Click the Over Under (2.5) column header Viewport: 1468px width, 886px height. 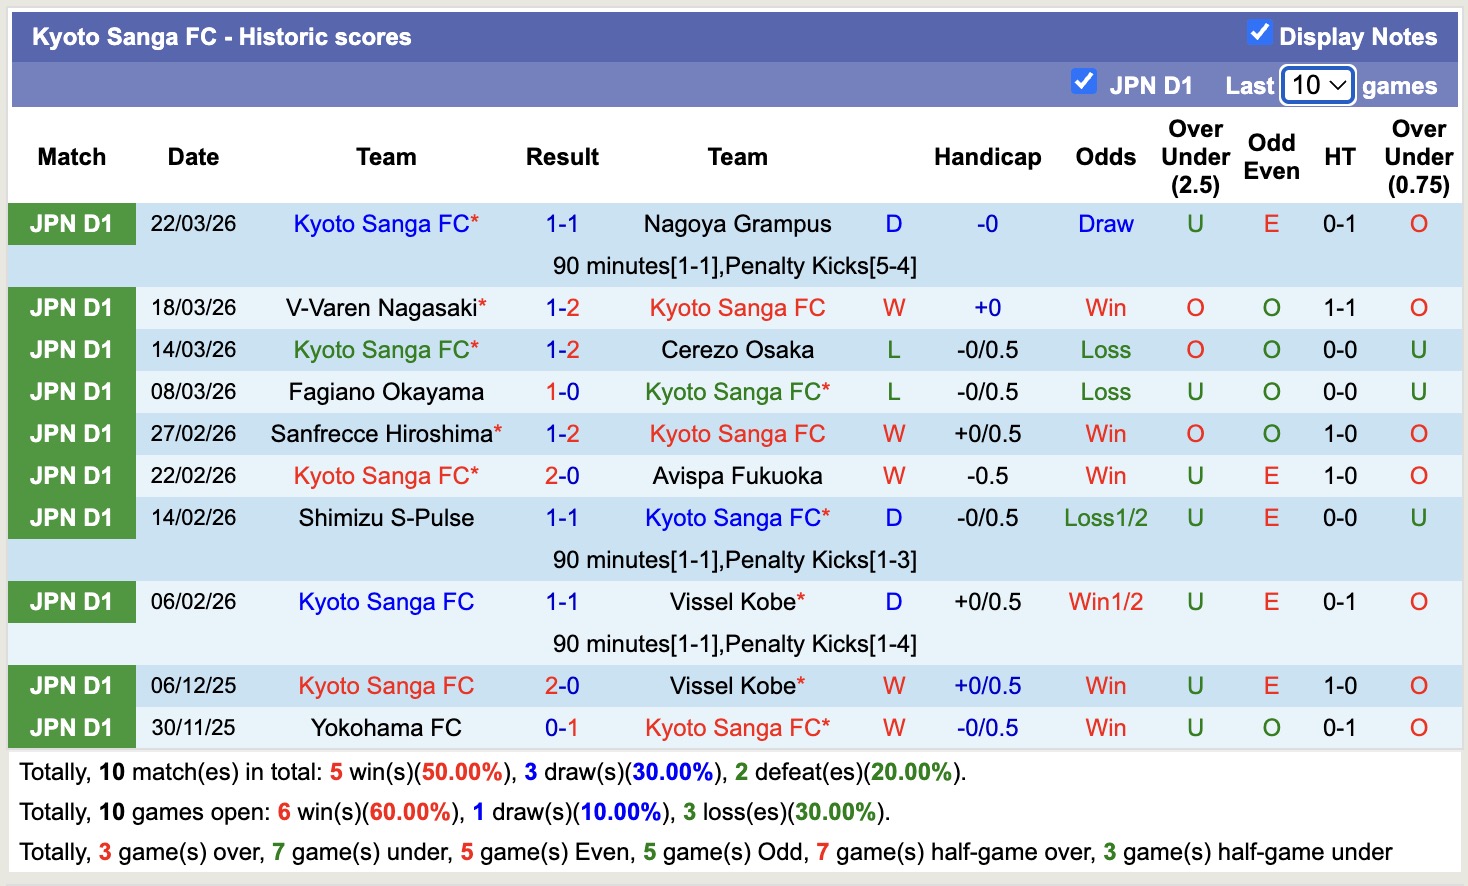[1194, 157]
